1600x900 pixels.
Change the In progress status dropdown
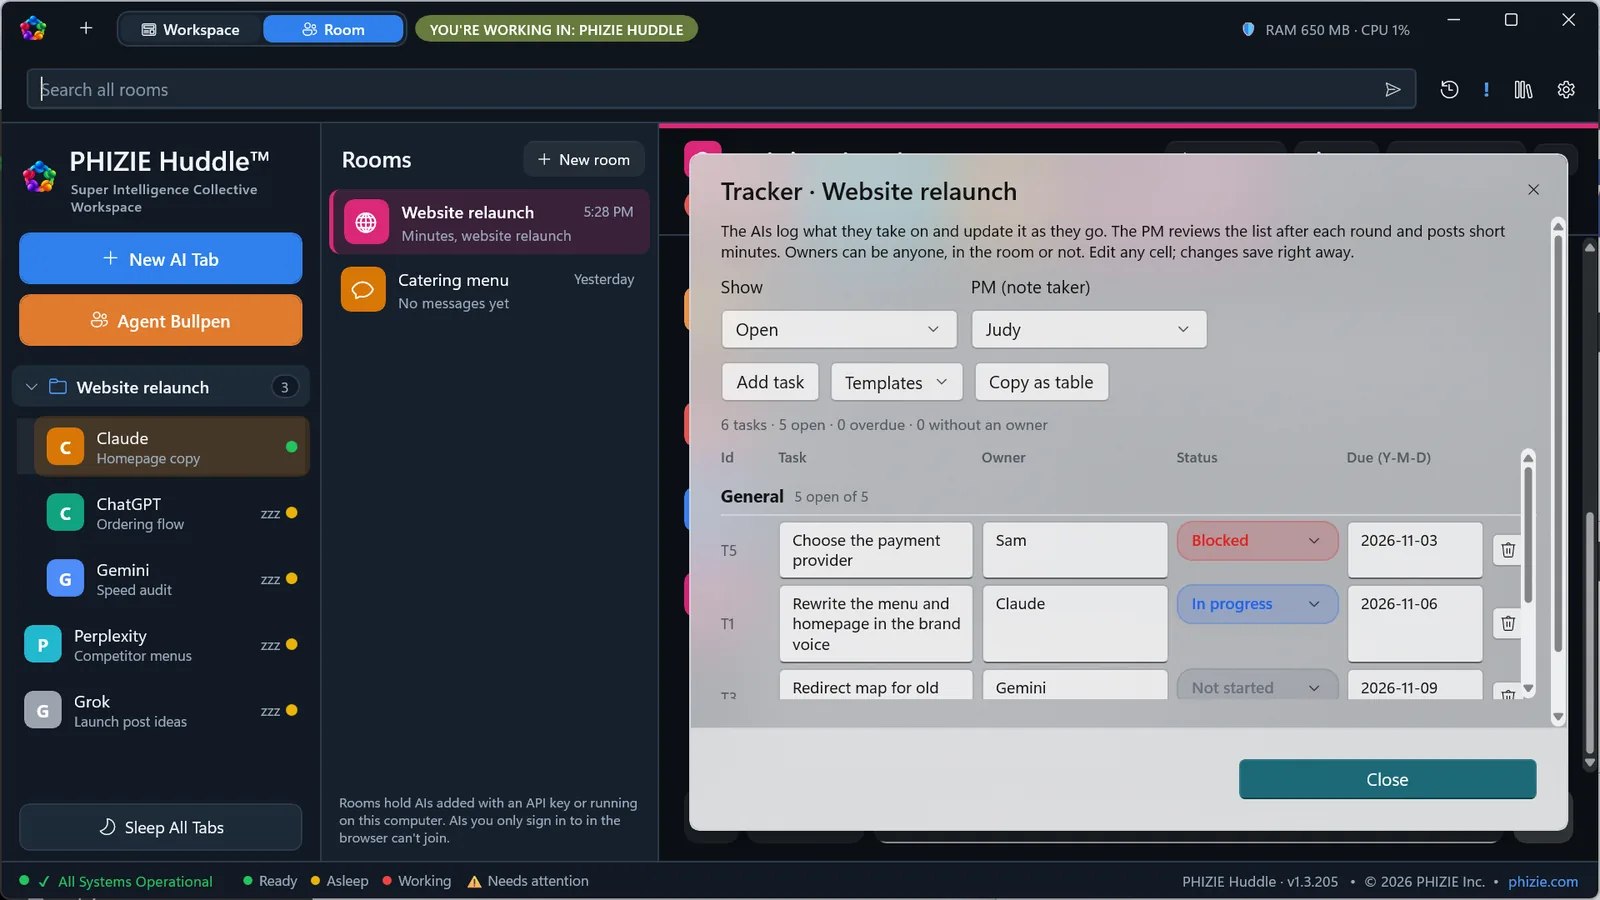click(x=1257, y=604)
